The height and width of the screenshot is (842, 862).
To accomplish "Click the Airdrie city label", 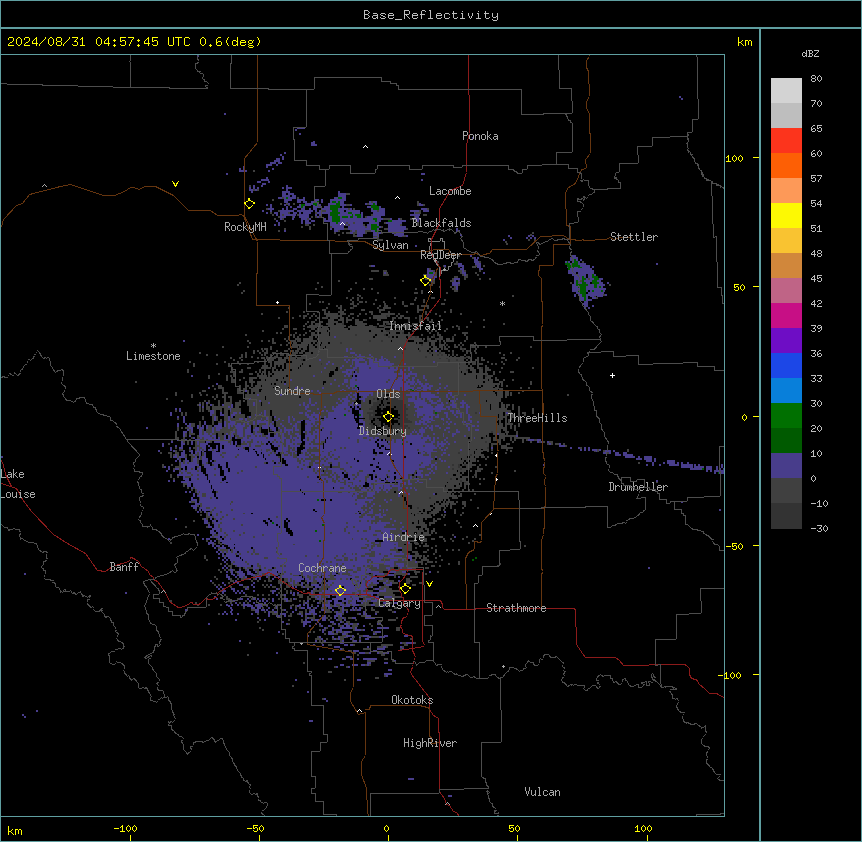I will click(404, 537).
